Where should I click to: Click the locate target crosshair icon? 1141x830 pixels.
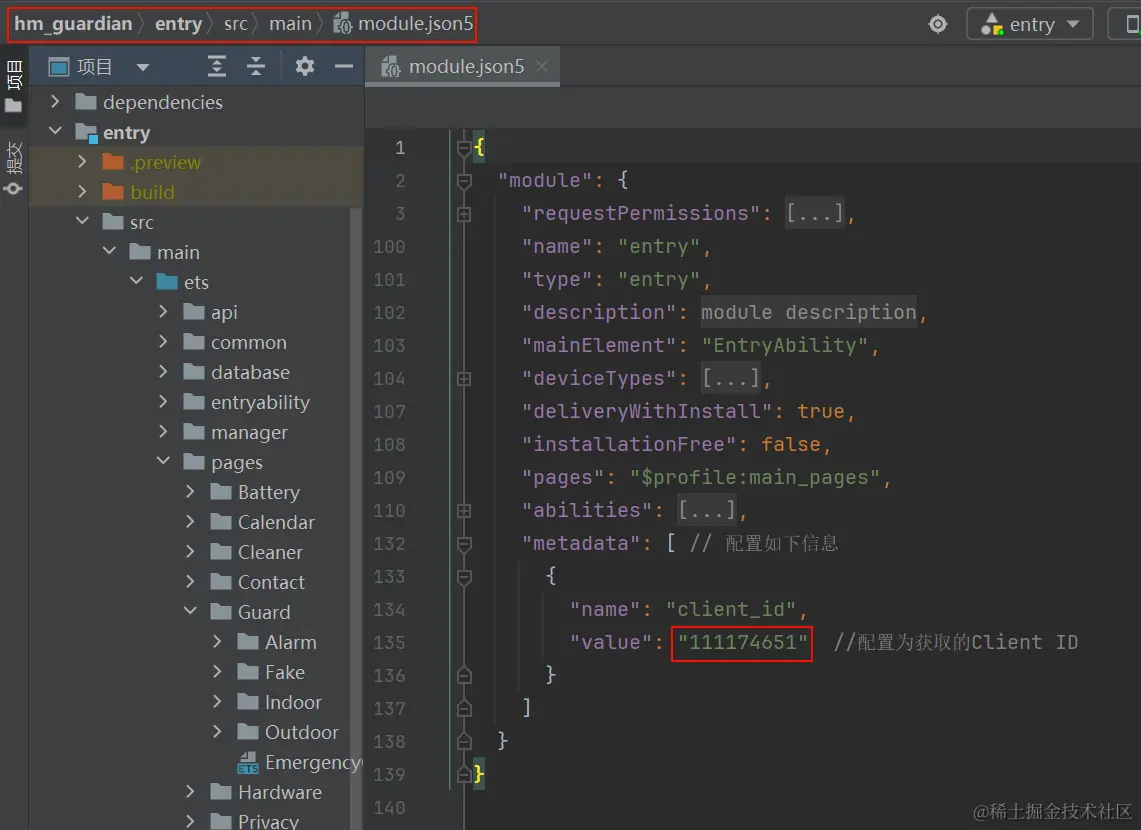click(938, 24)
